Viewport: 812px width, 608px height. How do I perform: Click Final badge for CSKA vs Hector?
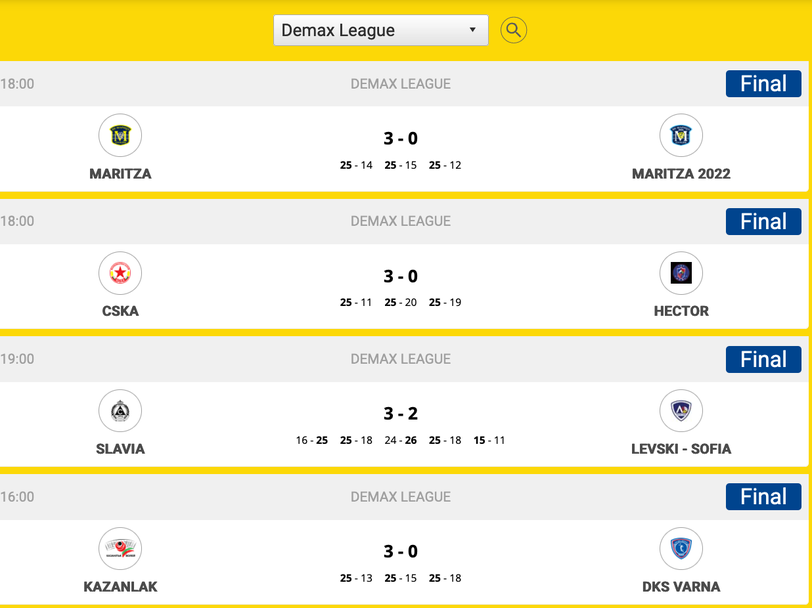763,222
